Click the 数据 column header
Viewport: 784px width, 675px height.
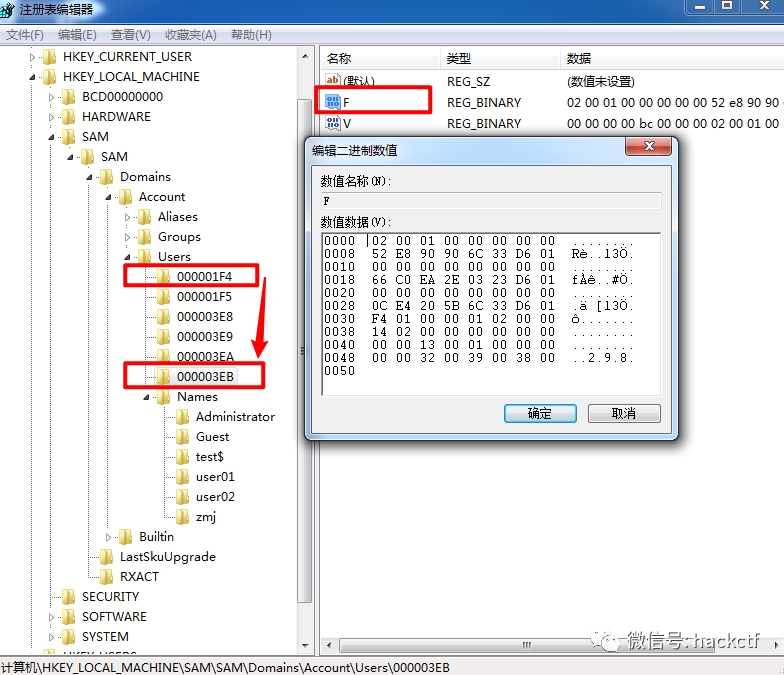(672, 58)
